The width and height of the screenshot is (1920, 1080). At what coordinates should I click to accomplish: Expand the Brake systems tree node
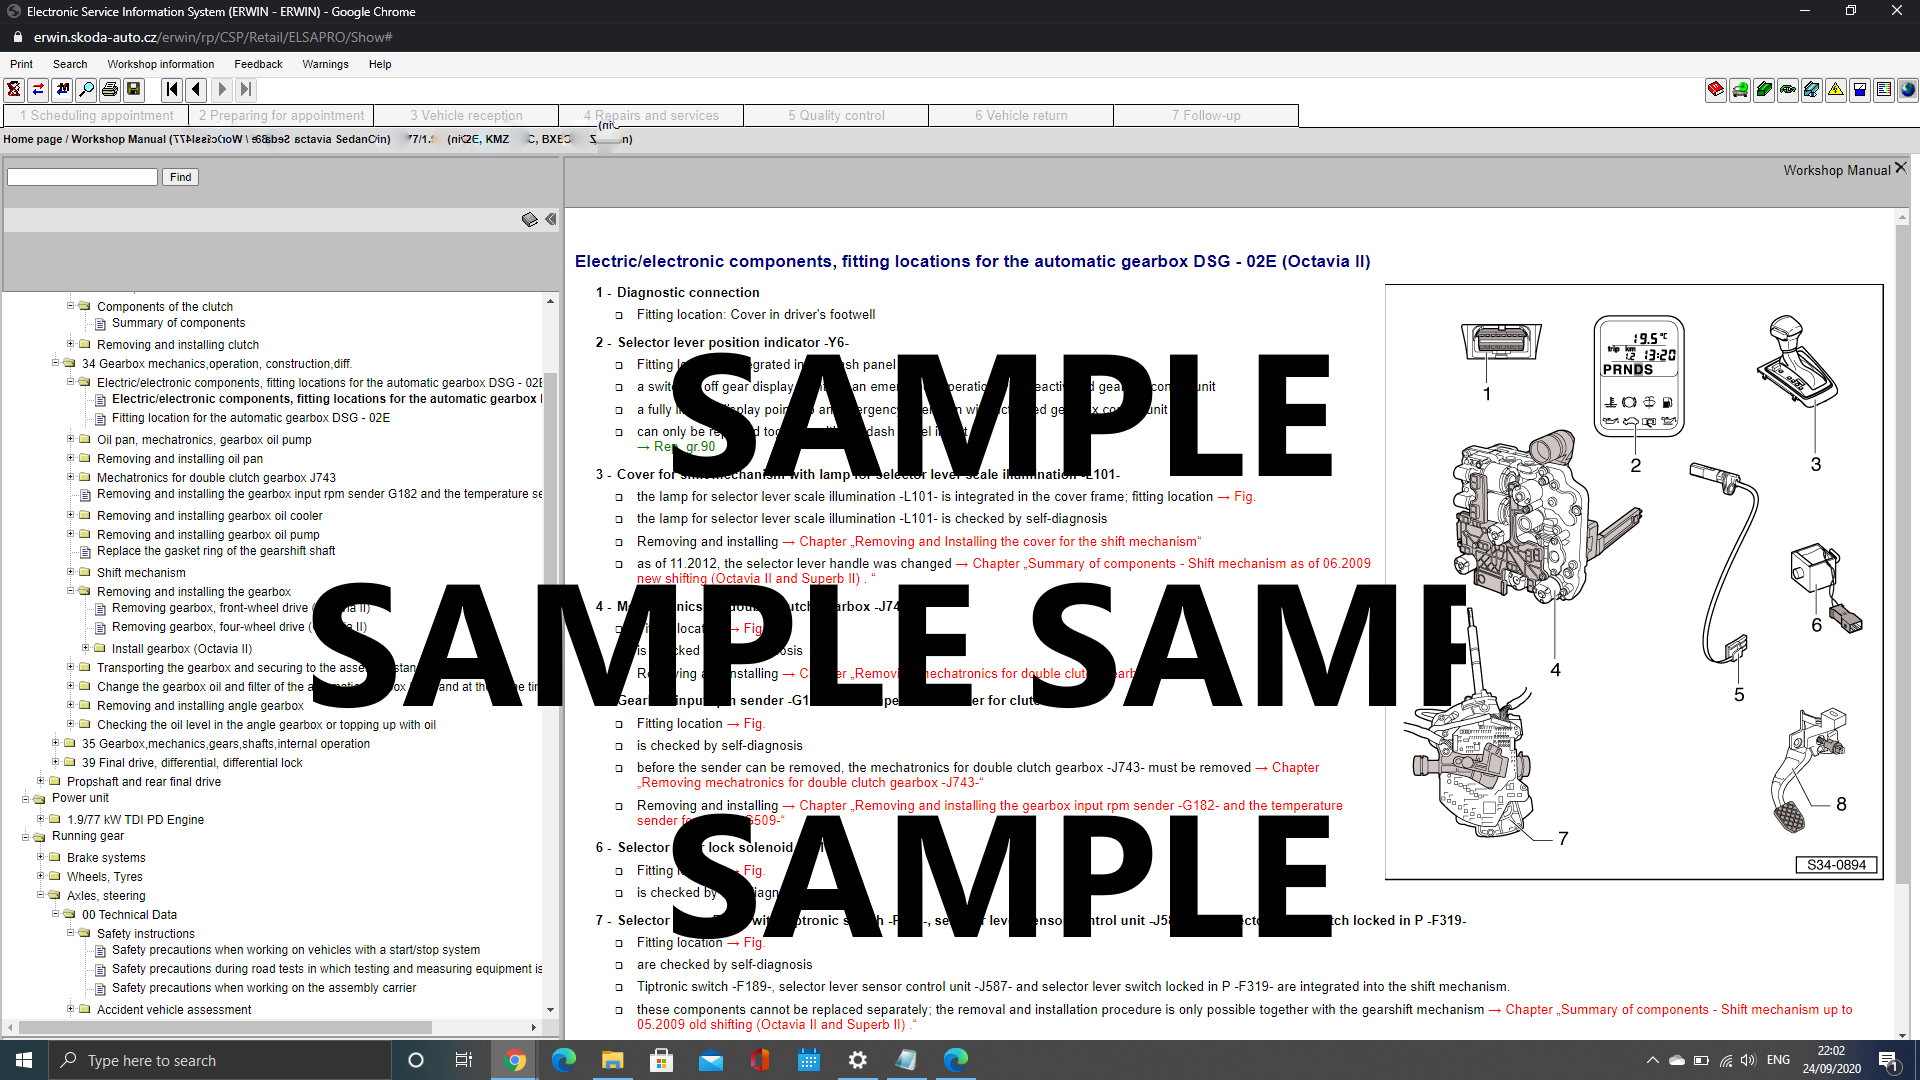(41, 857)
